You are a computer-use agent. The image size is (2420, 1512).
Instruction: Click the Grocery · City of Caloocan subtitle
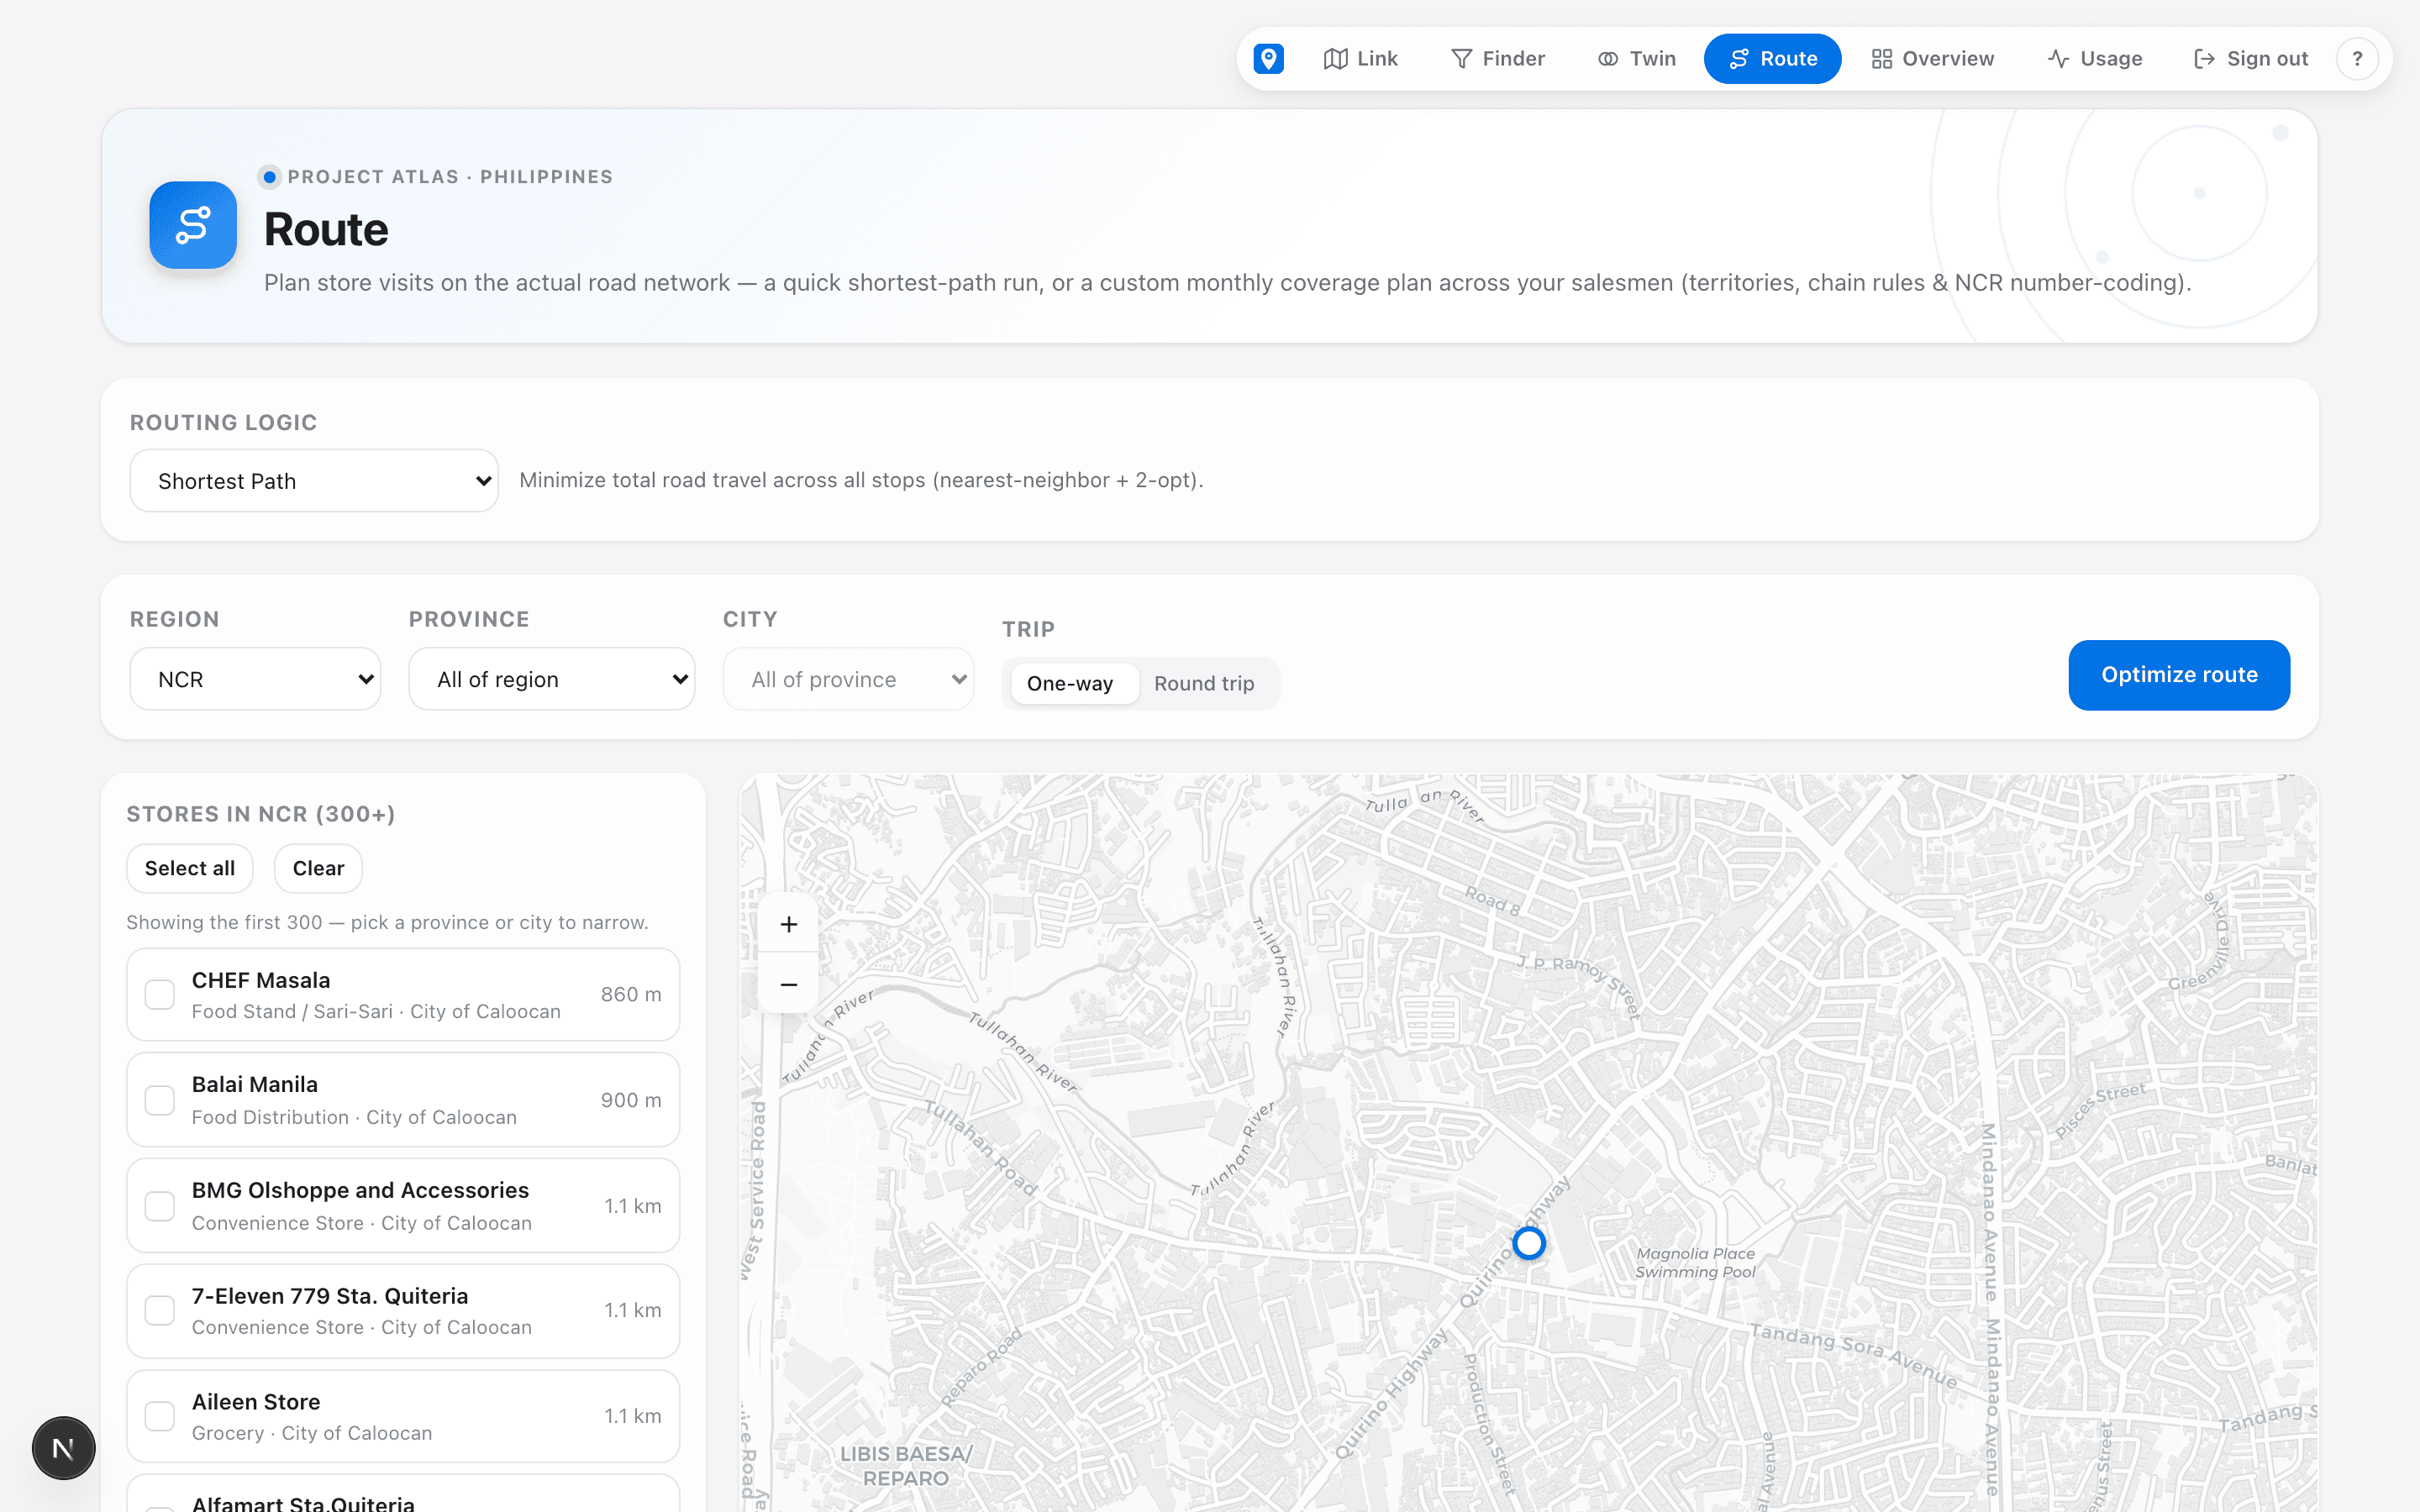coord(312,1433)
